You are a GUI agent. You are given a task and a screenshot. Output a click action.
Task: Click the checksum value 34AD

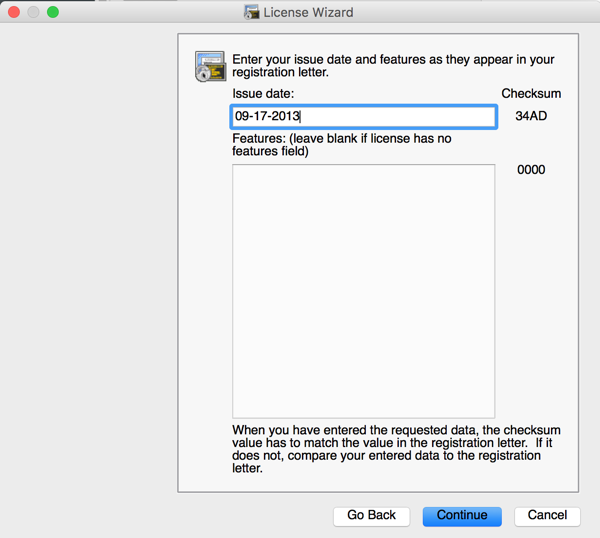point(531,116)
